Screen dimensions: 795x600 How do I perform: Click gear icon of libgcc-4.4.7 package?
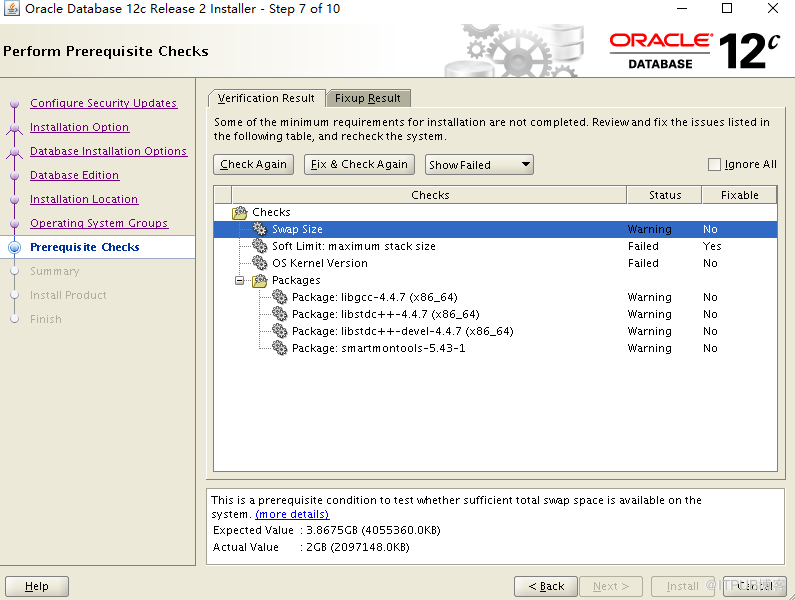[280, 297]
